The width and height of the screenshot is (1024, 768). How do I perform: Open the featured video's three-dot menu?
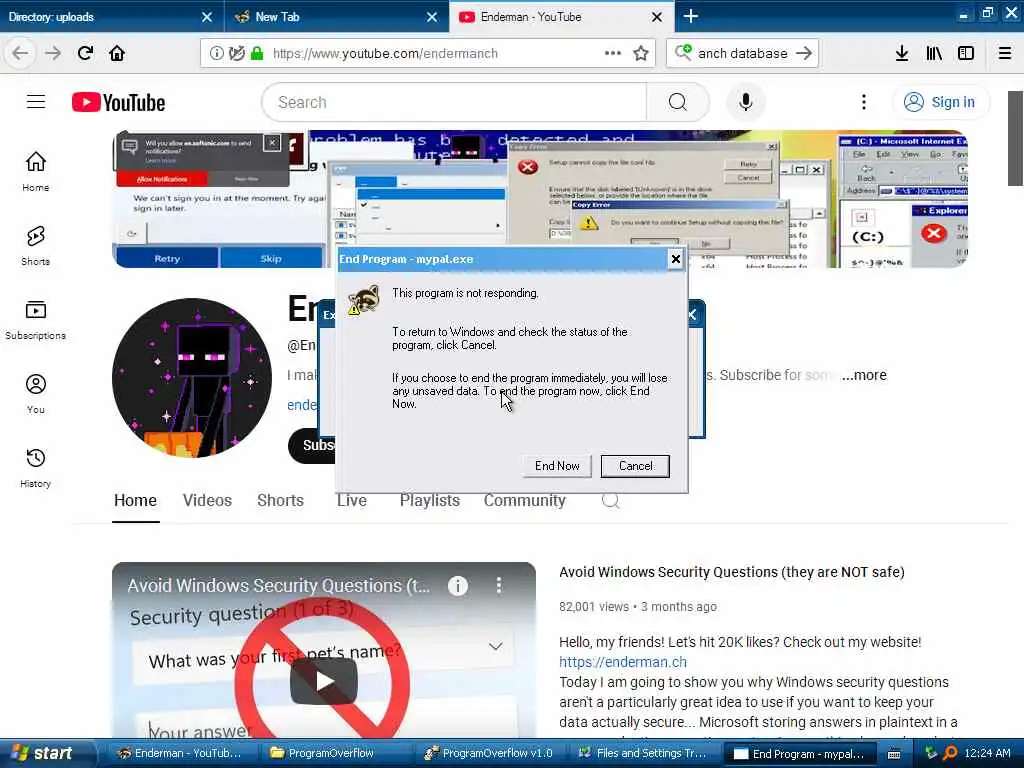tap(499, 585)
